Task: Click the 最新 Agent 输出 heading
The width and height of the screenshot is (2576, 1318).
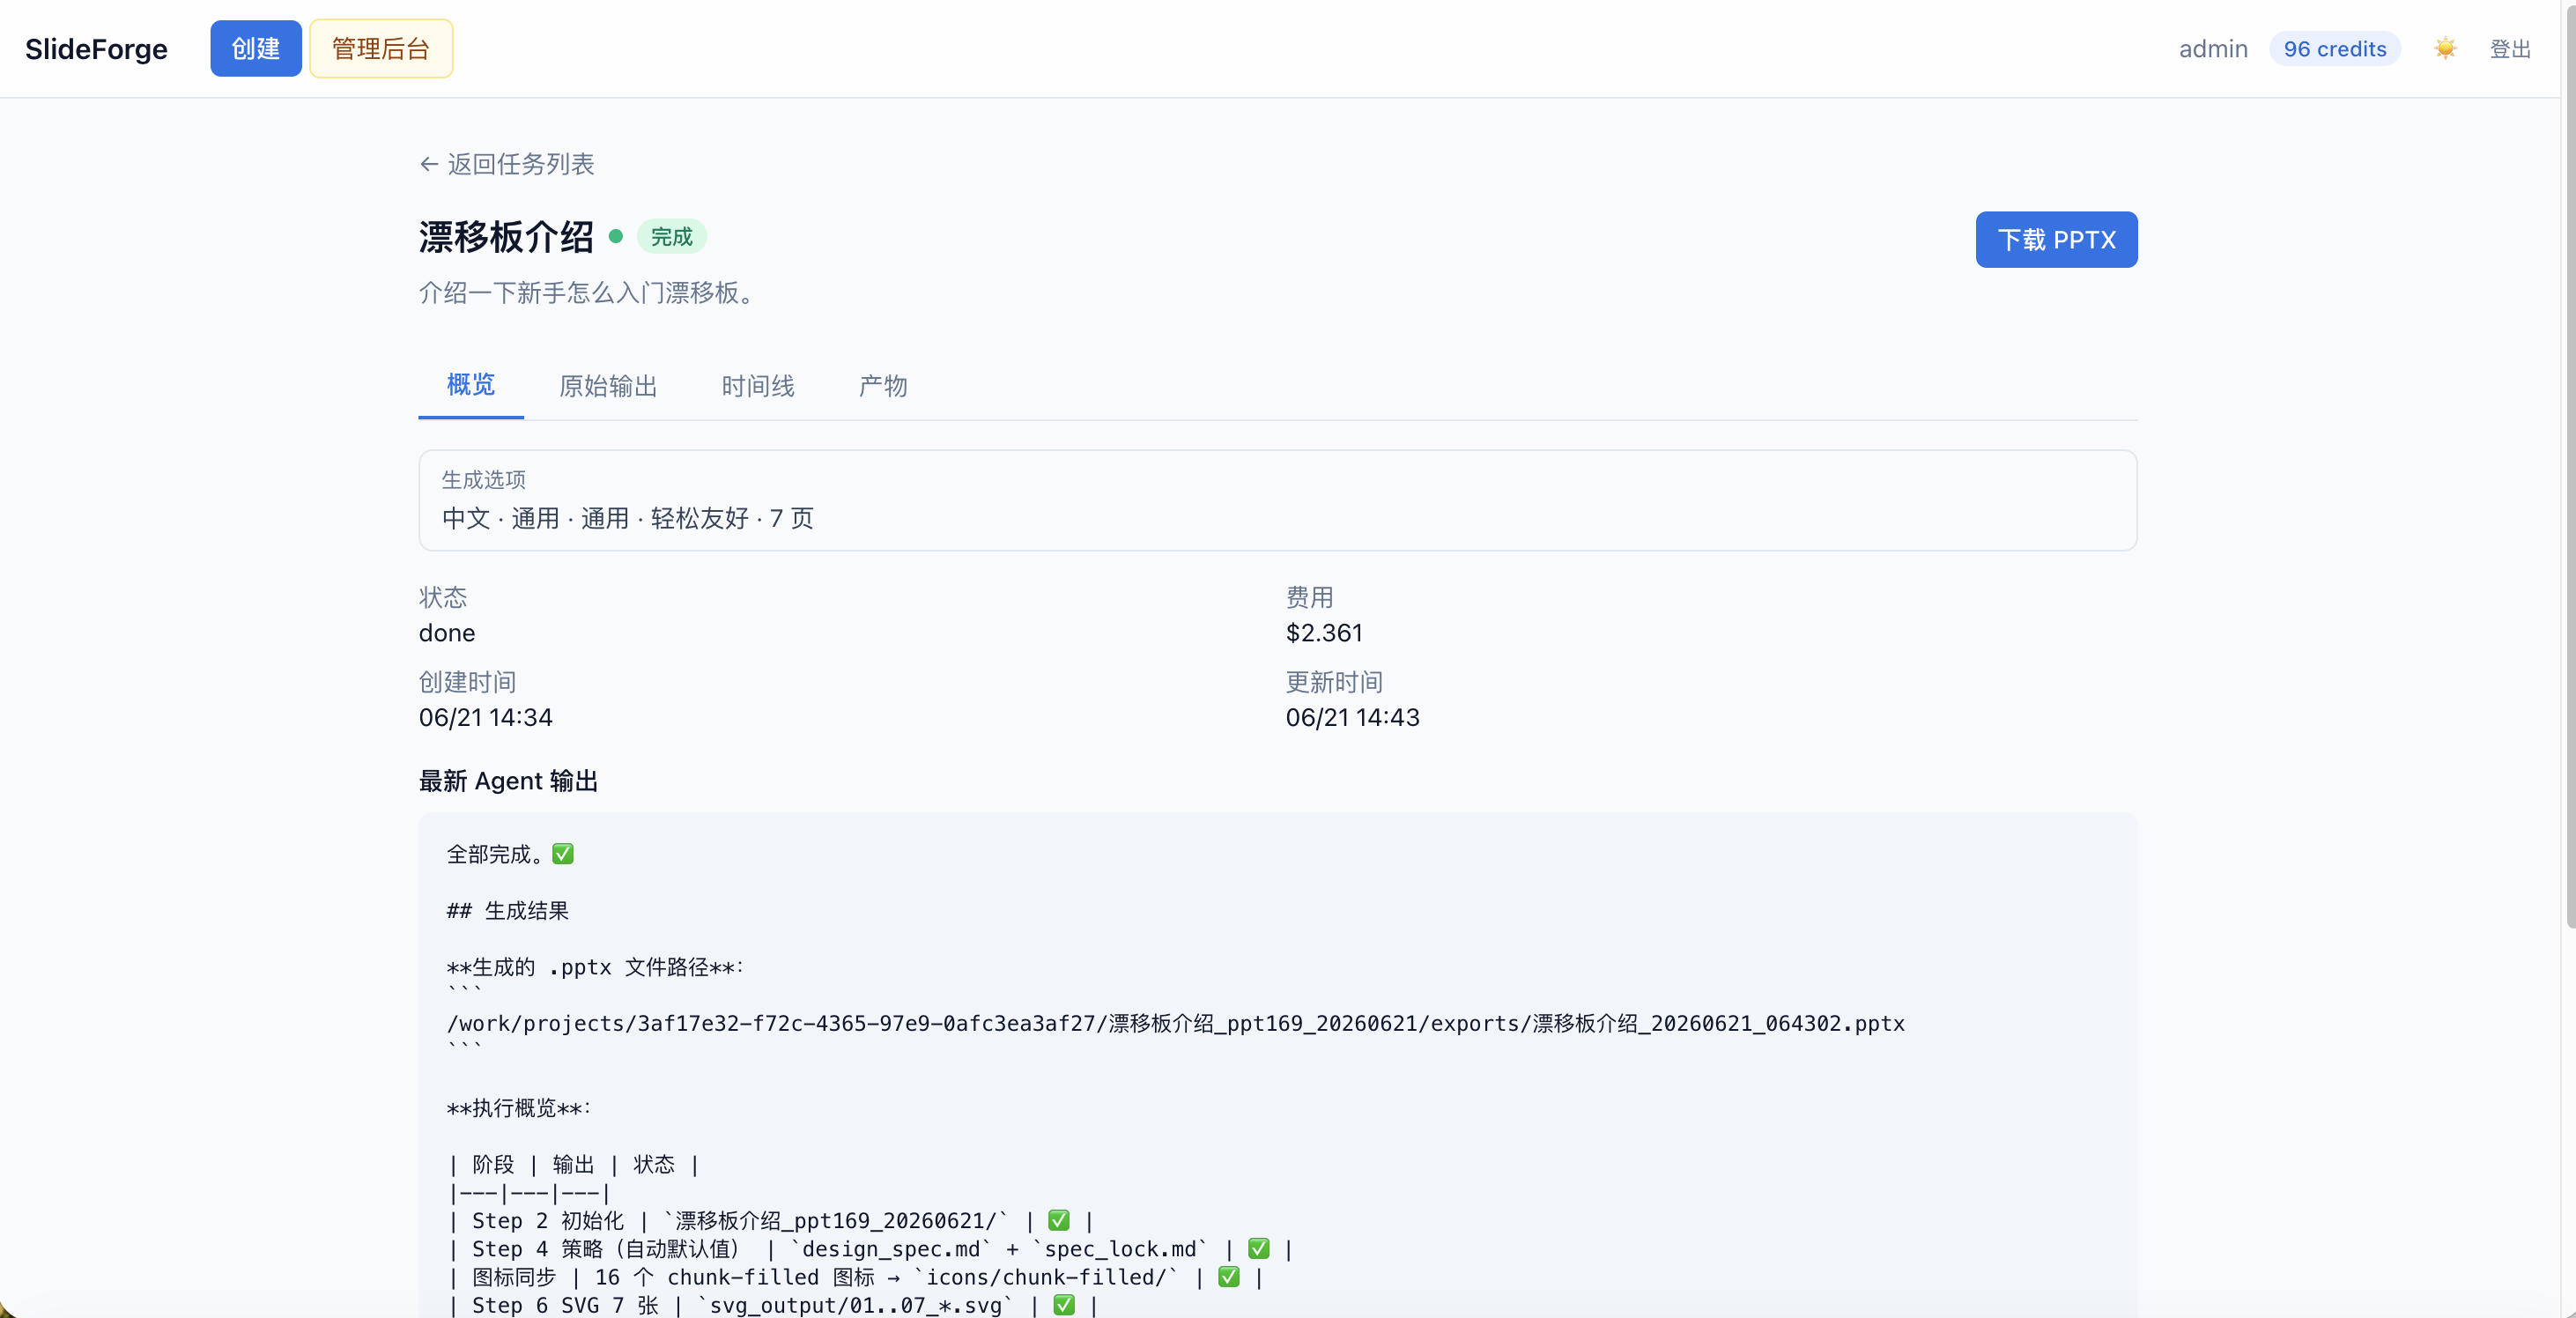Action: coord(508,781)
